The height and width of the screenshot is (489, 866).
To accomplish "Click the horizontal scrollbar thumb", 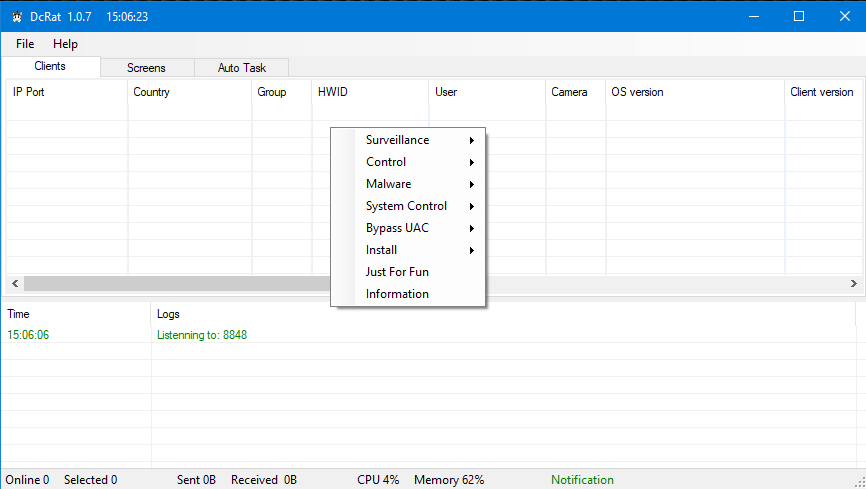I will coord(177,283).
